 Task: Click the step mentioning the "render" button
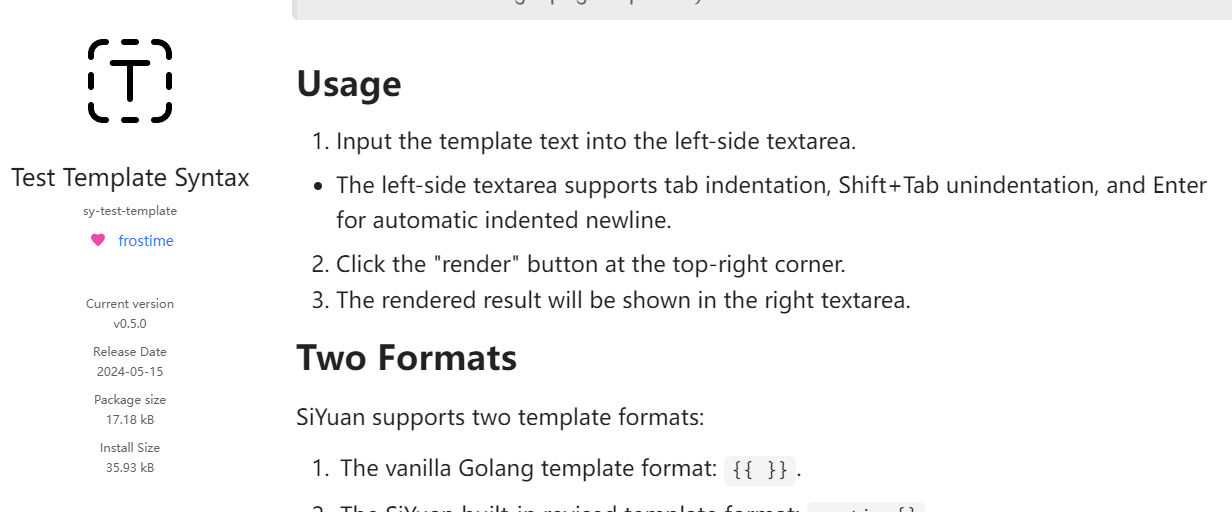click(x=590, y=265)
